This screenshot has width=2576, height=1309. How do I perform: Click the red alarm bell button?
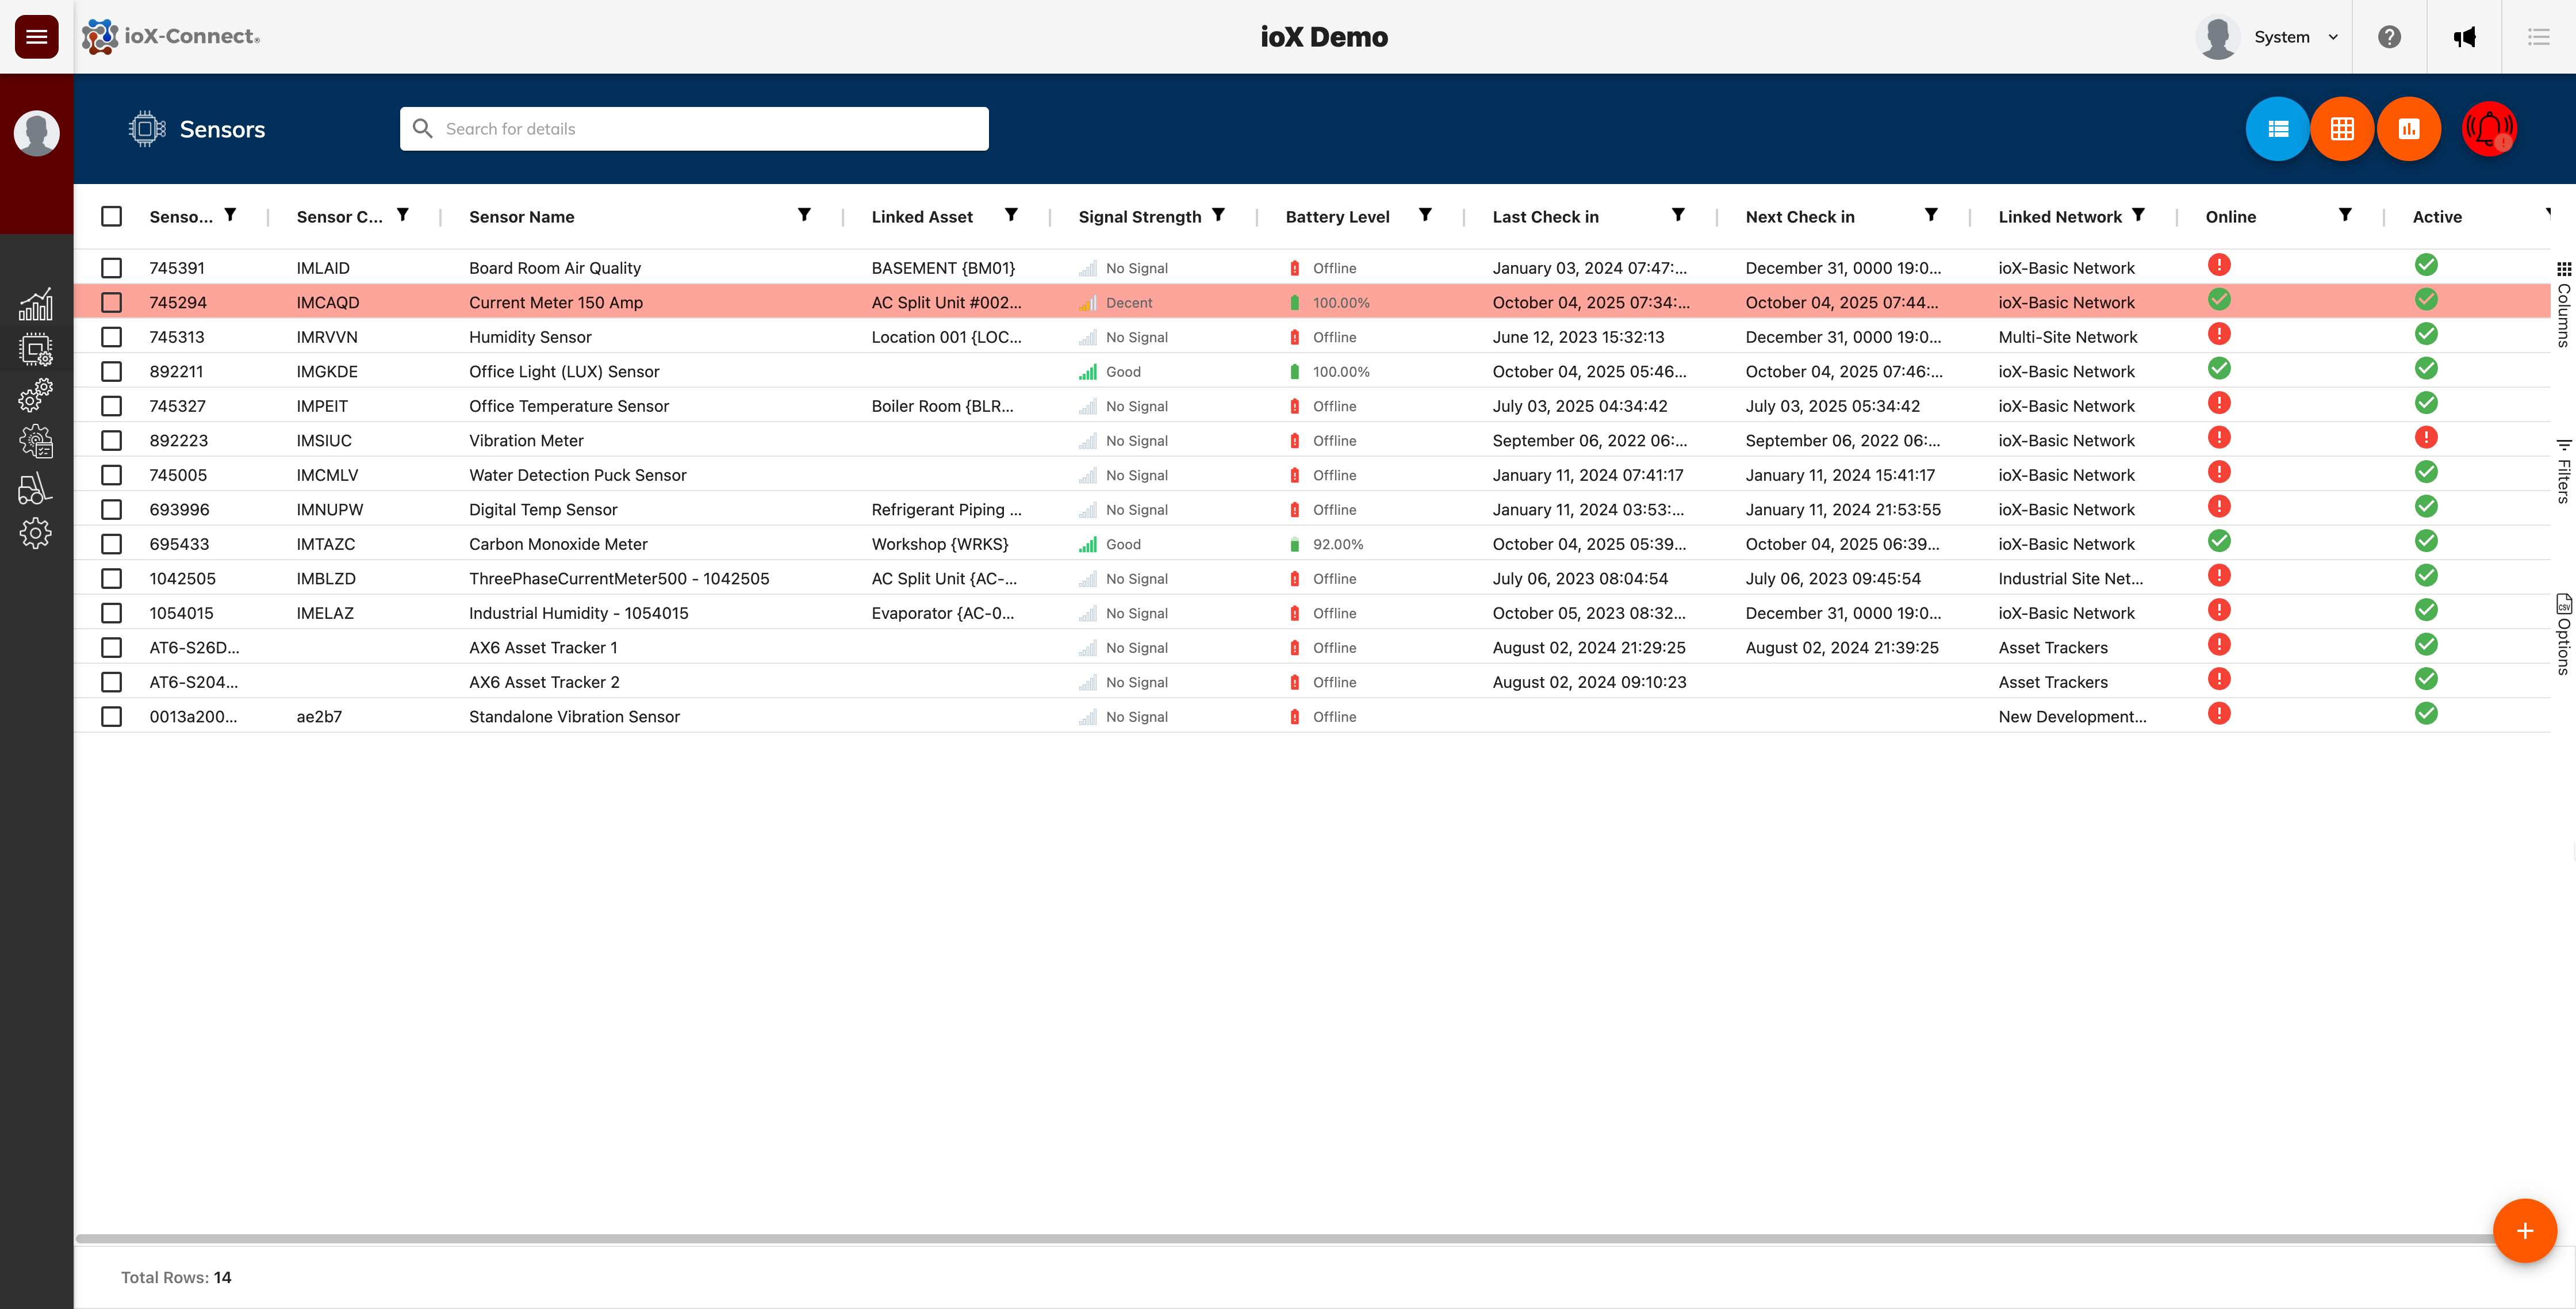pyautogui.click(x=2488, y=129)
